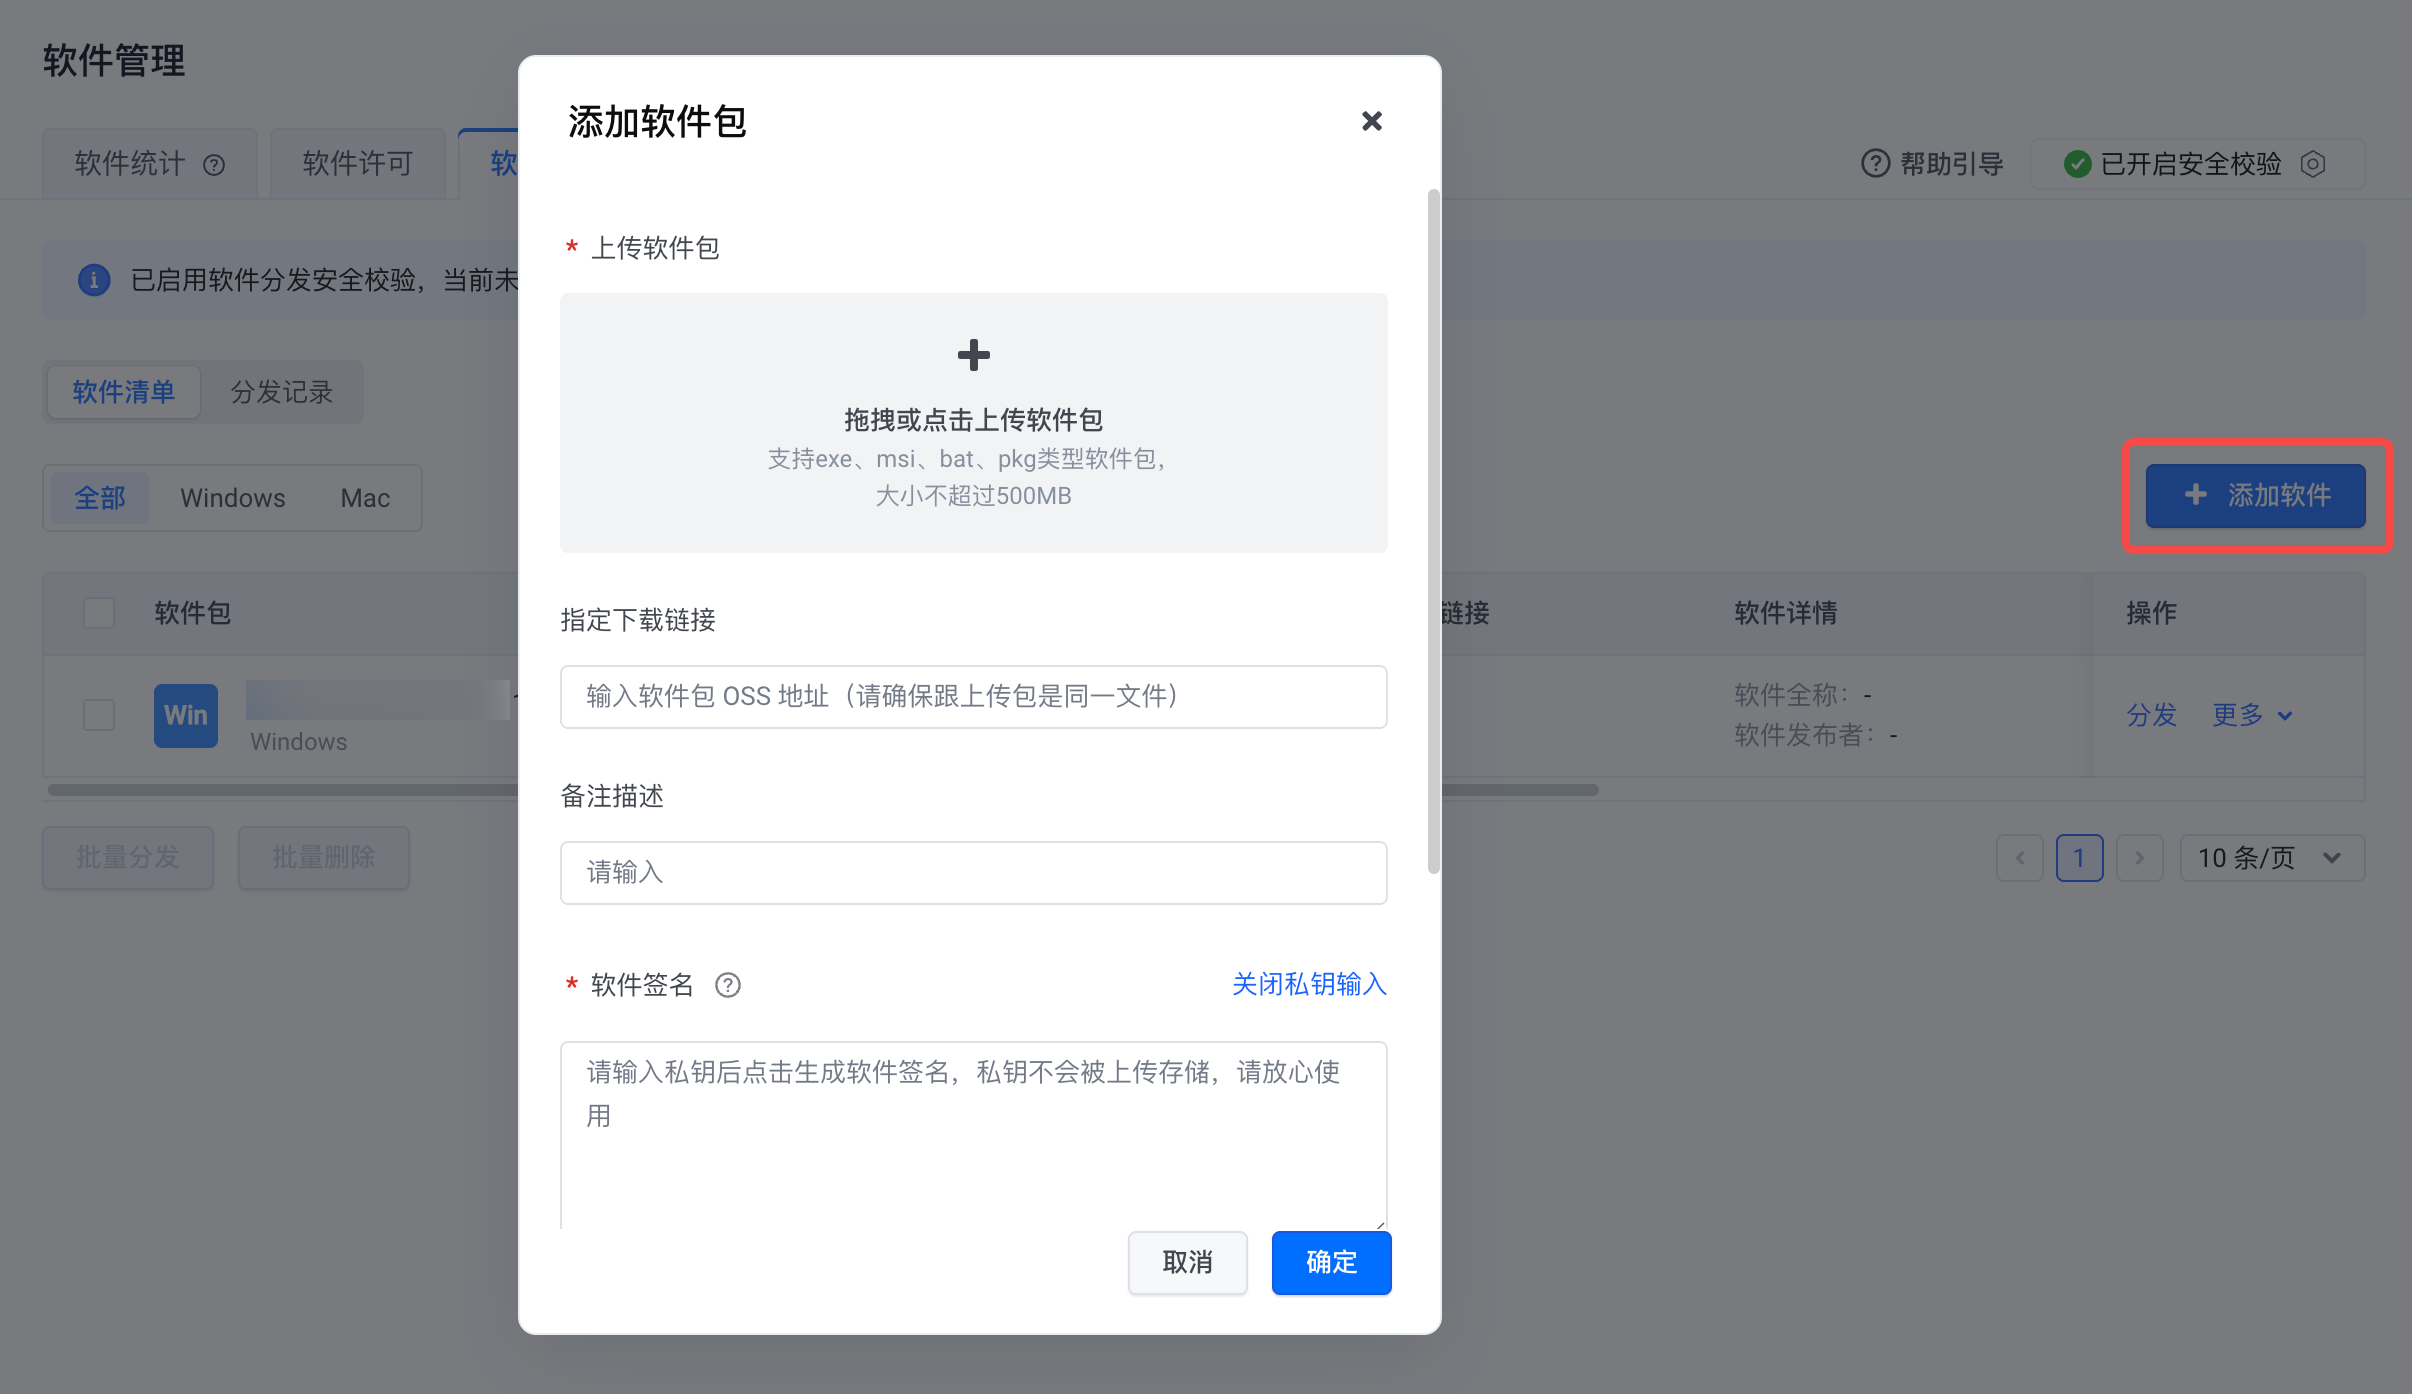Go to next page arrow
This screenshot has width=2412, height=1394.
pos(2139,858)
